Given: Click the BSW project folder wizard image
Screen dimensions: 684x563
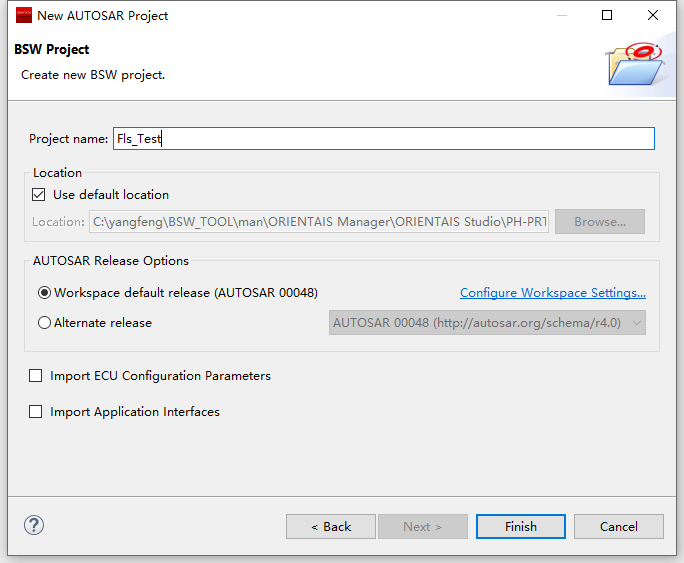Looking at the screenshot, I should (635, 64).
